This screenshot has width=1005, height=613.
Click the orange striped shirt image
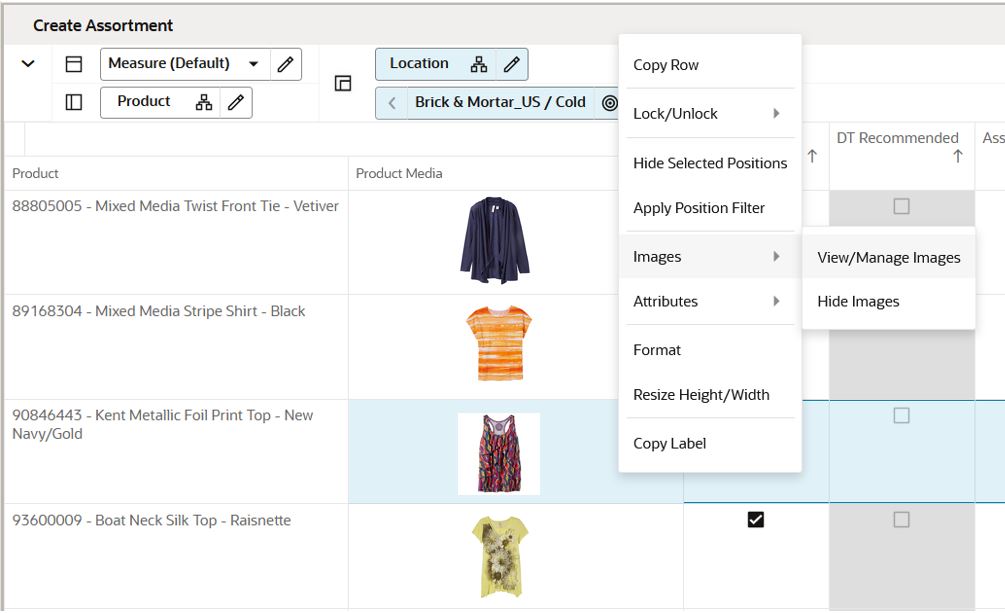(499, 344)
